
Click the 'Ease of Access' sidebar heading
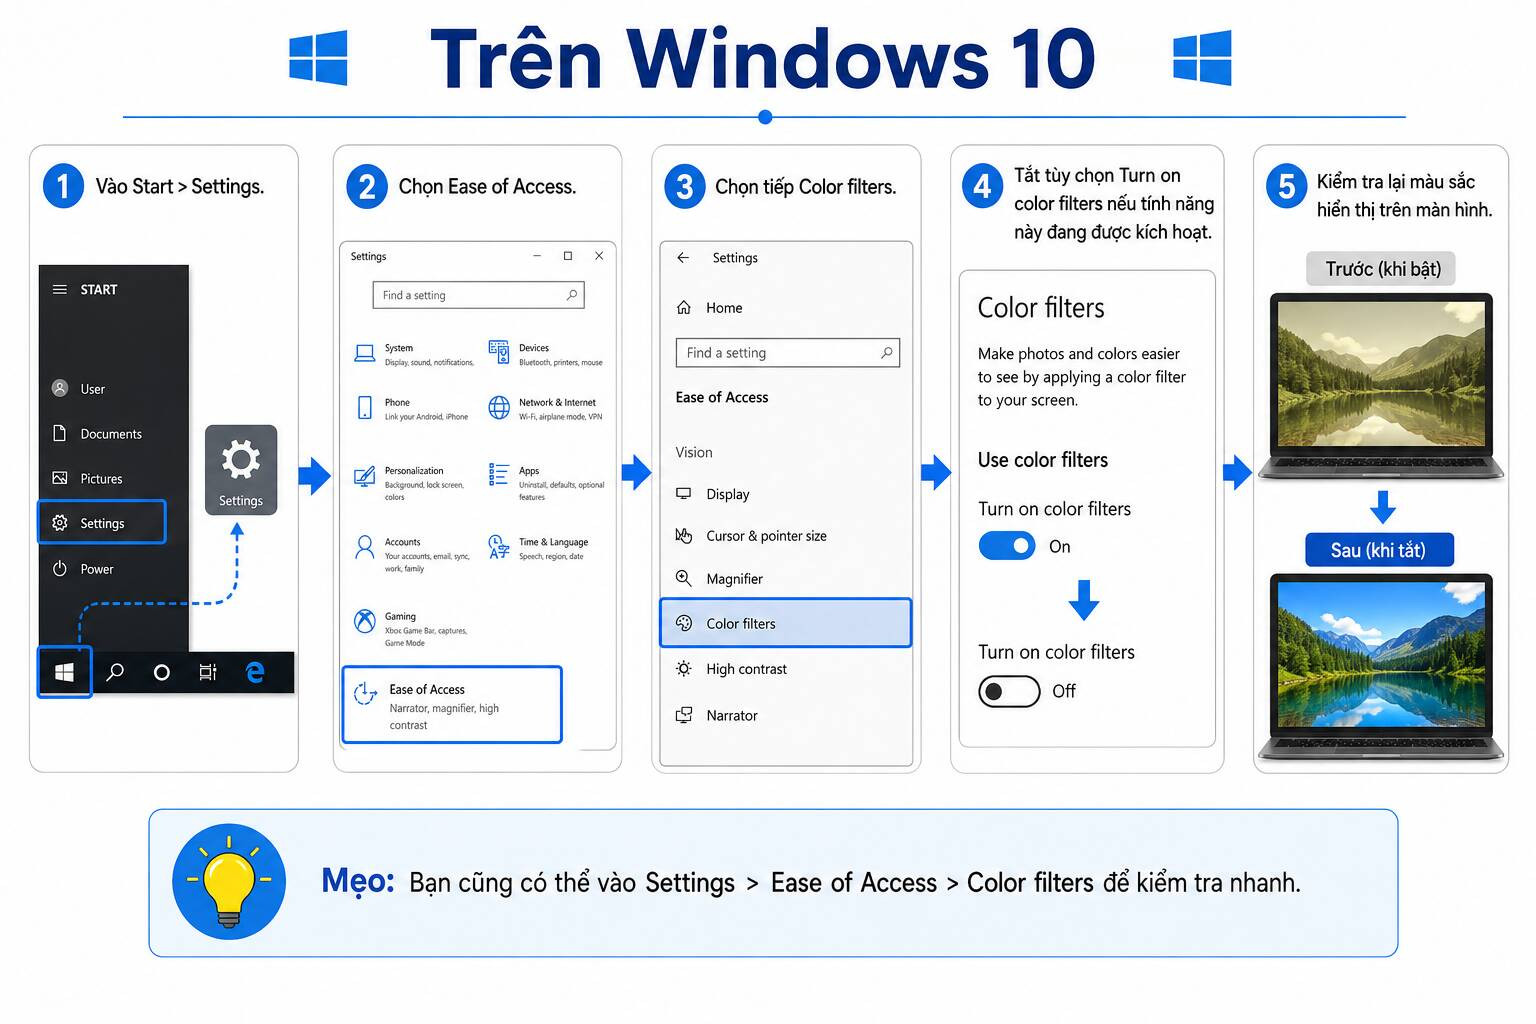click(x=722, y=398)
